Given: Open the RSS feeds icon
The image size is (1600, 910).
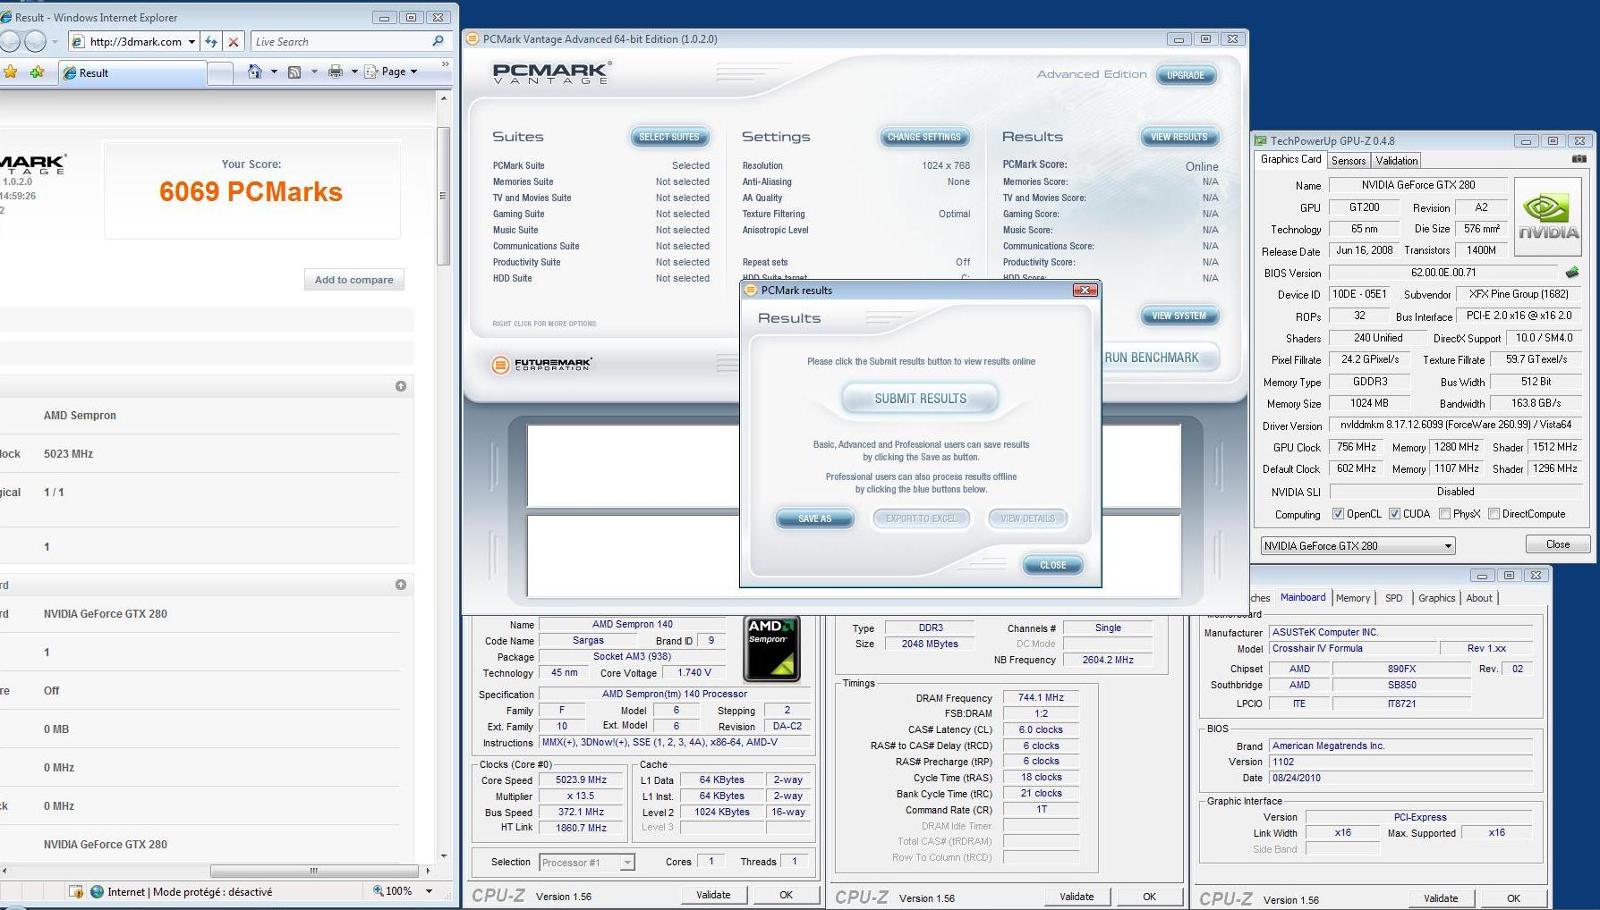Looking at the screenshot, I should pos(294,72).
